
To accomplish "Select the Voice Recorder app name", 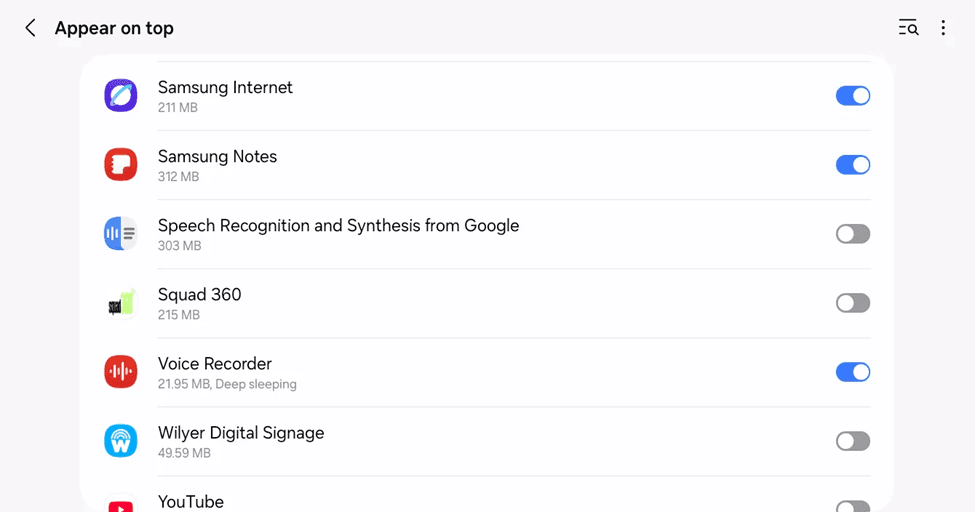I will click(215, 364).
